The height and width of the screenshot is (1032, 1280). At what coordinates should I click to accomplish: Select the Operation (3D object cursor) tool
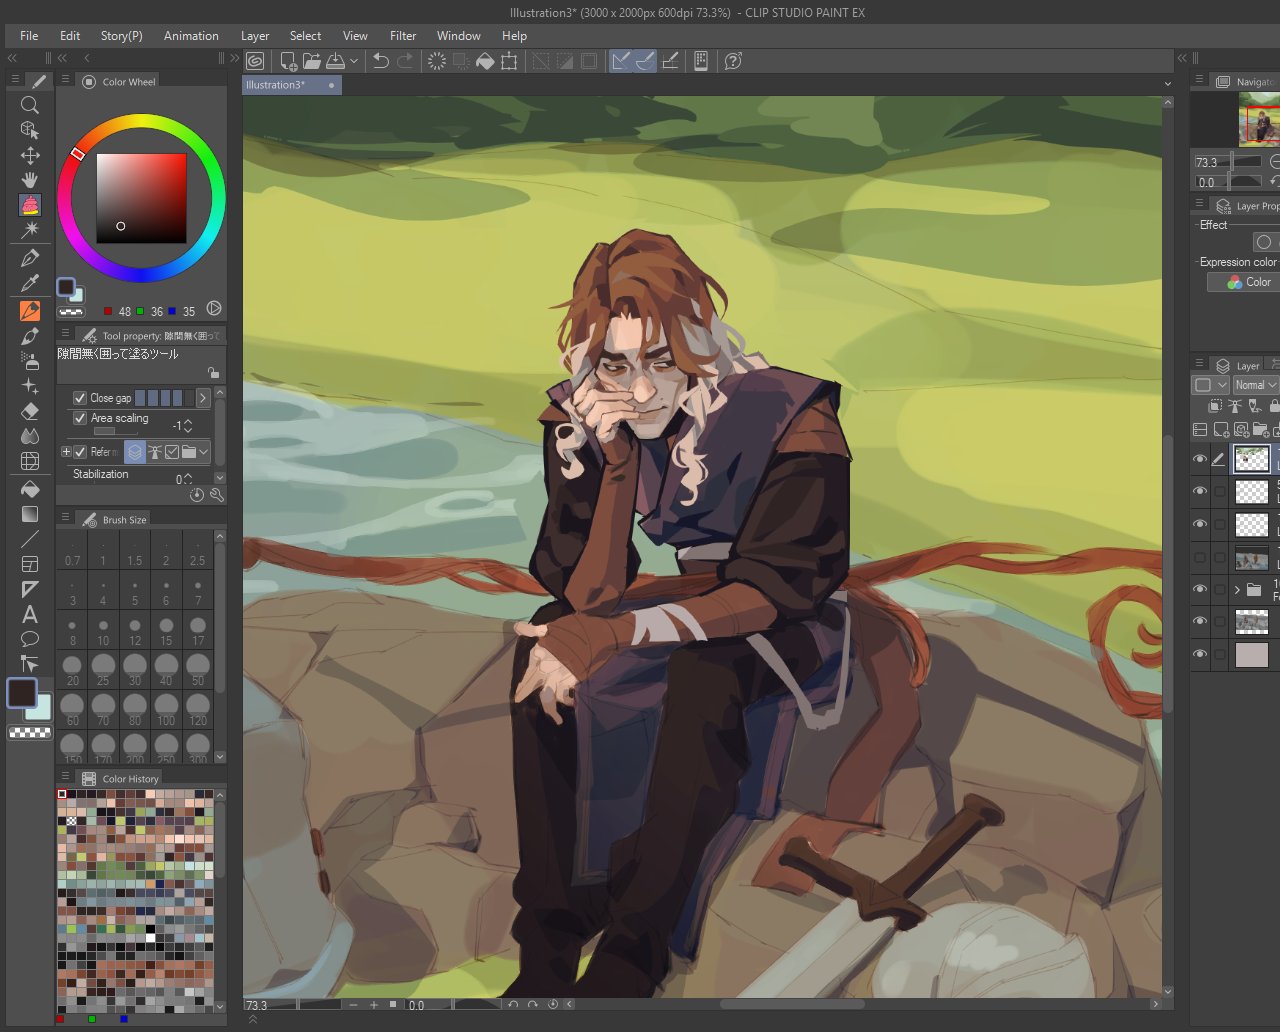30,130
